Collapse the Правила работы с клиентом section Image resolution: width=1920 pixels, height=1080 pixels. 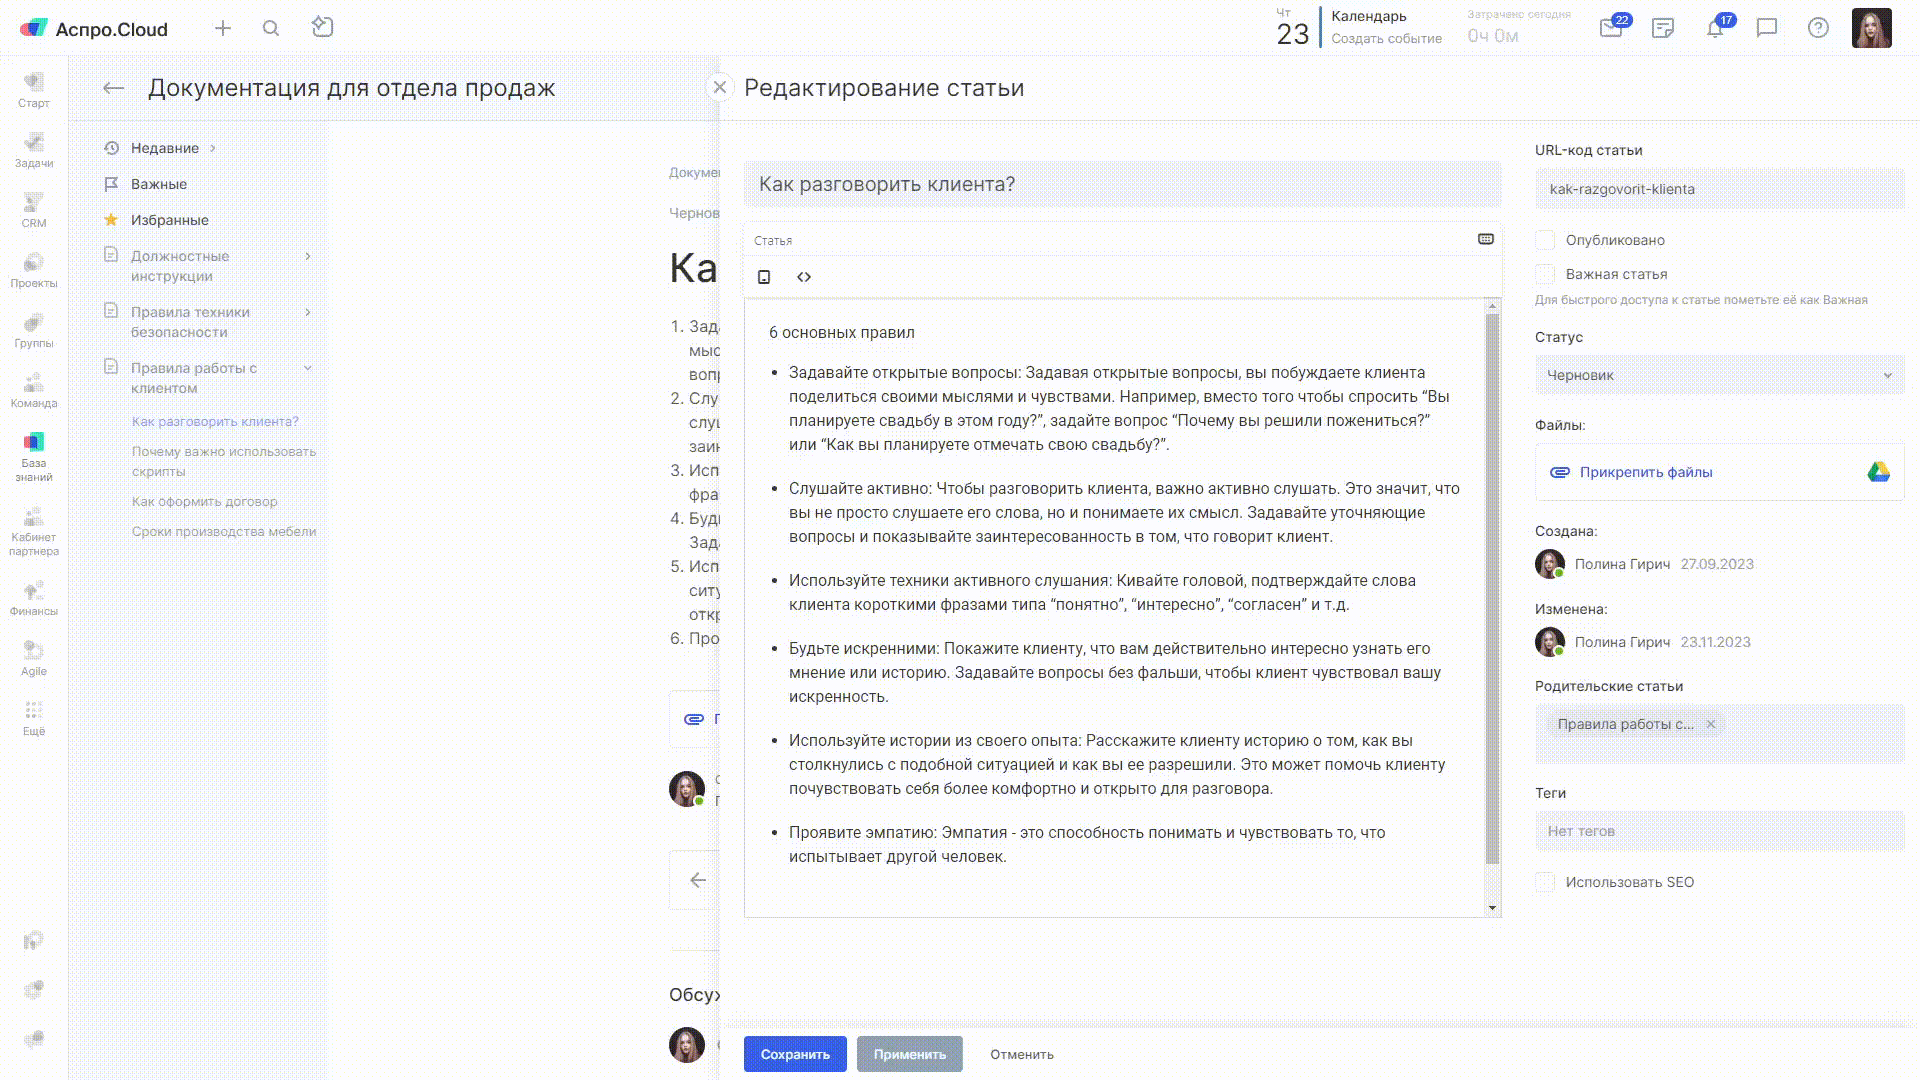[308, 368]
